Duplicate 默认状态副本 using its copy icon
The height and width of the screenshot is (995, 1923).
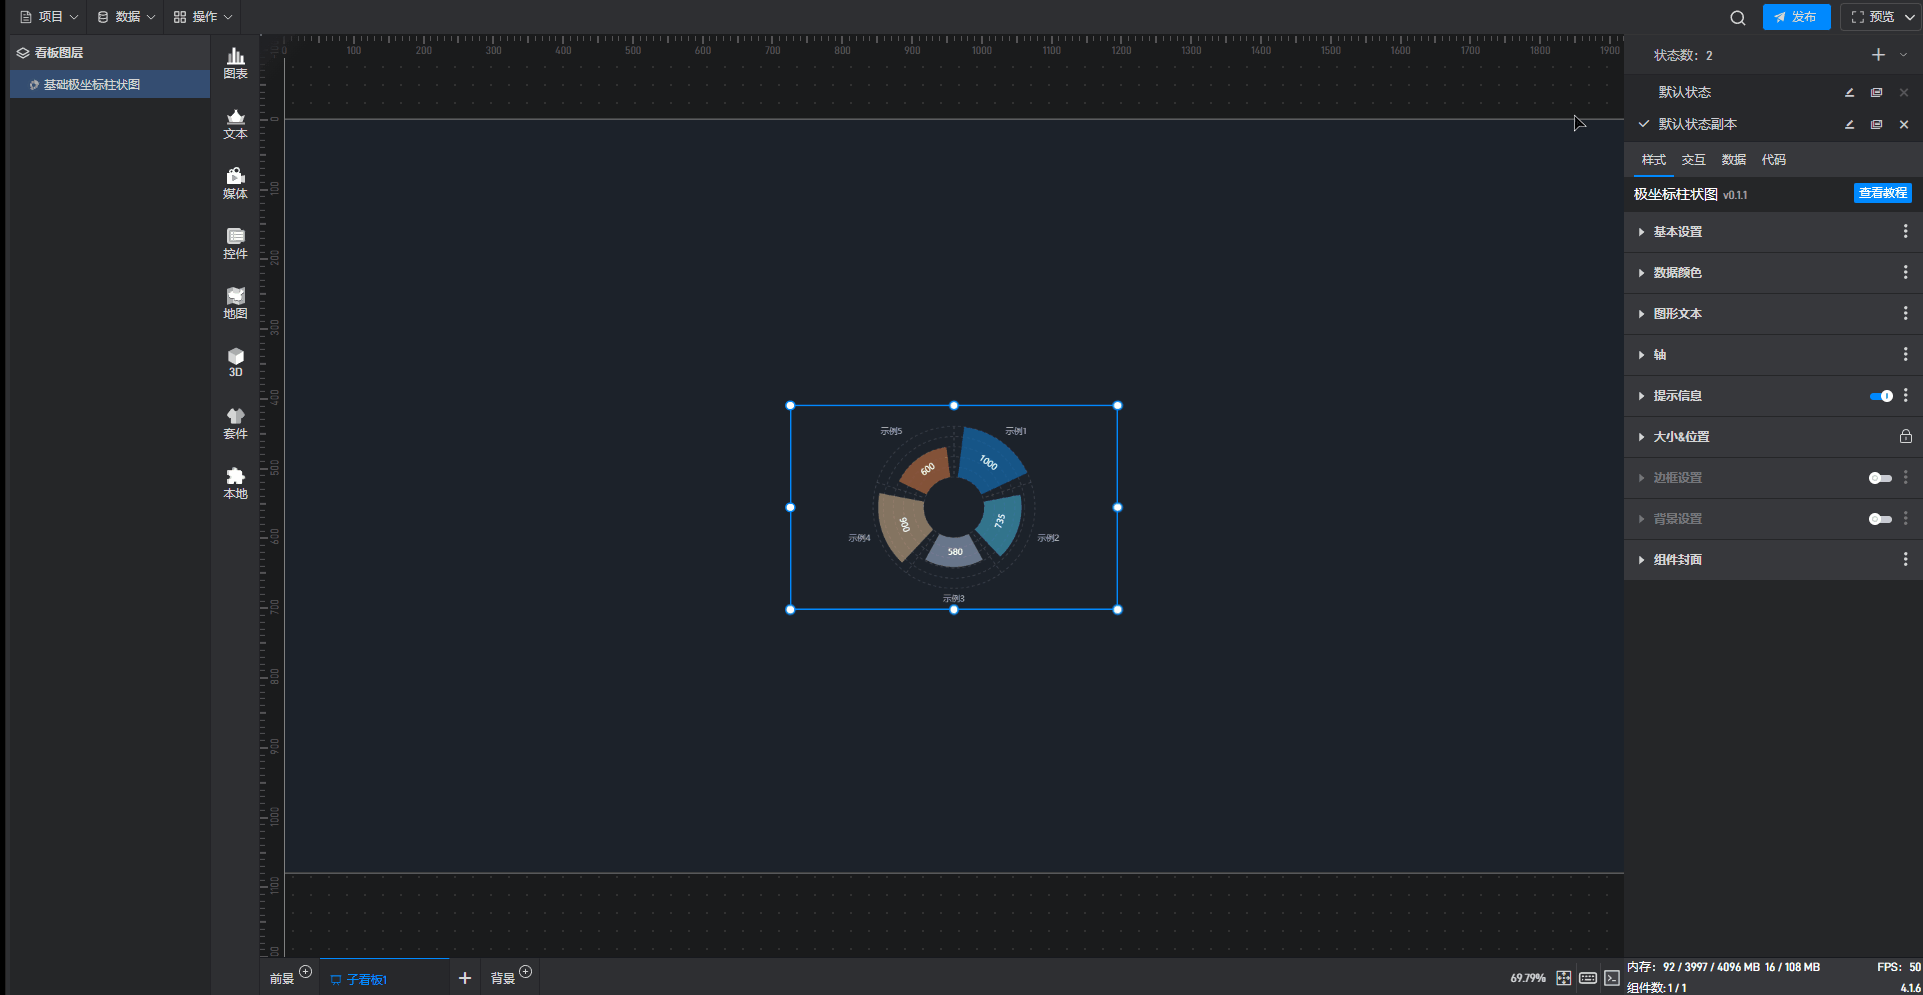(x=1877, y=124)
